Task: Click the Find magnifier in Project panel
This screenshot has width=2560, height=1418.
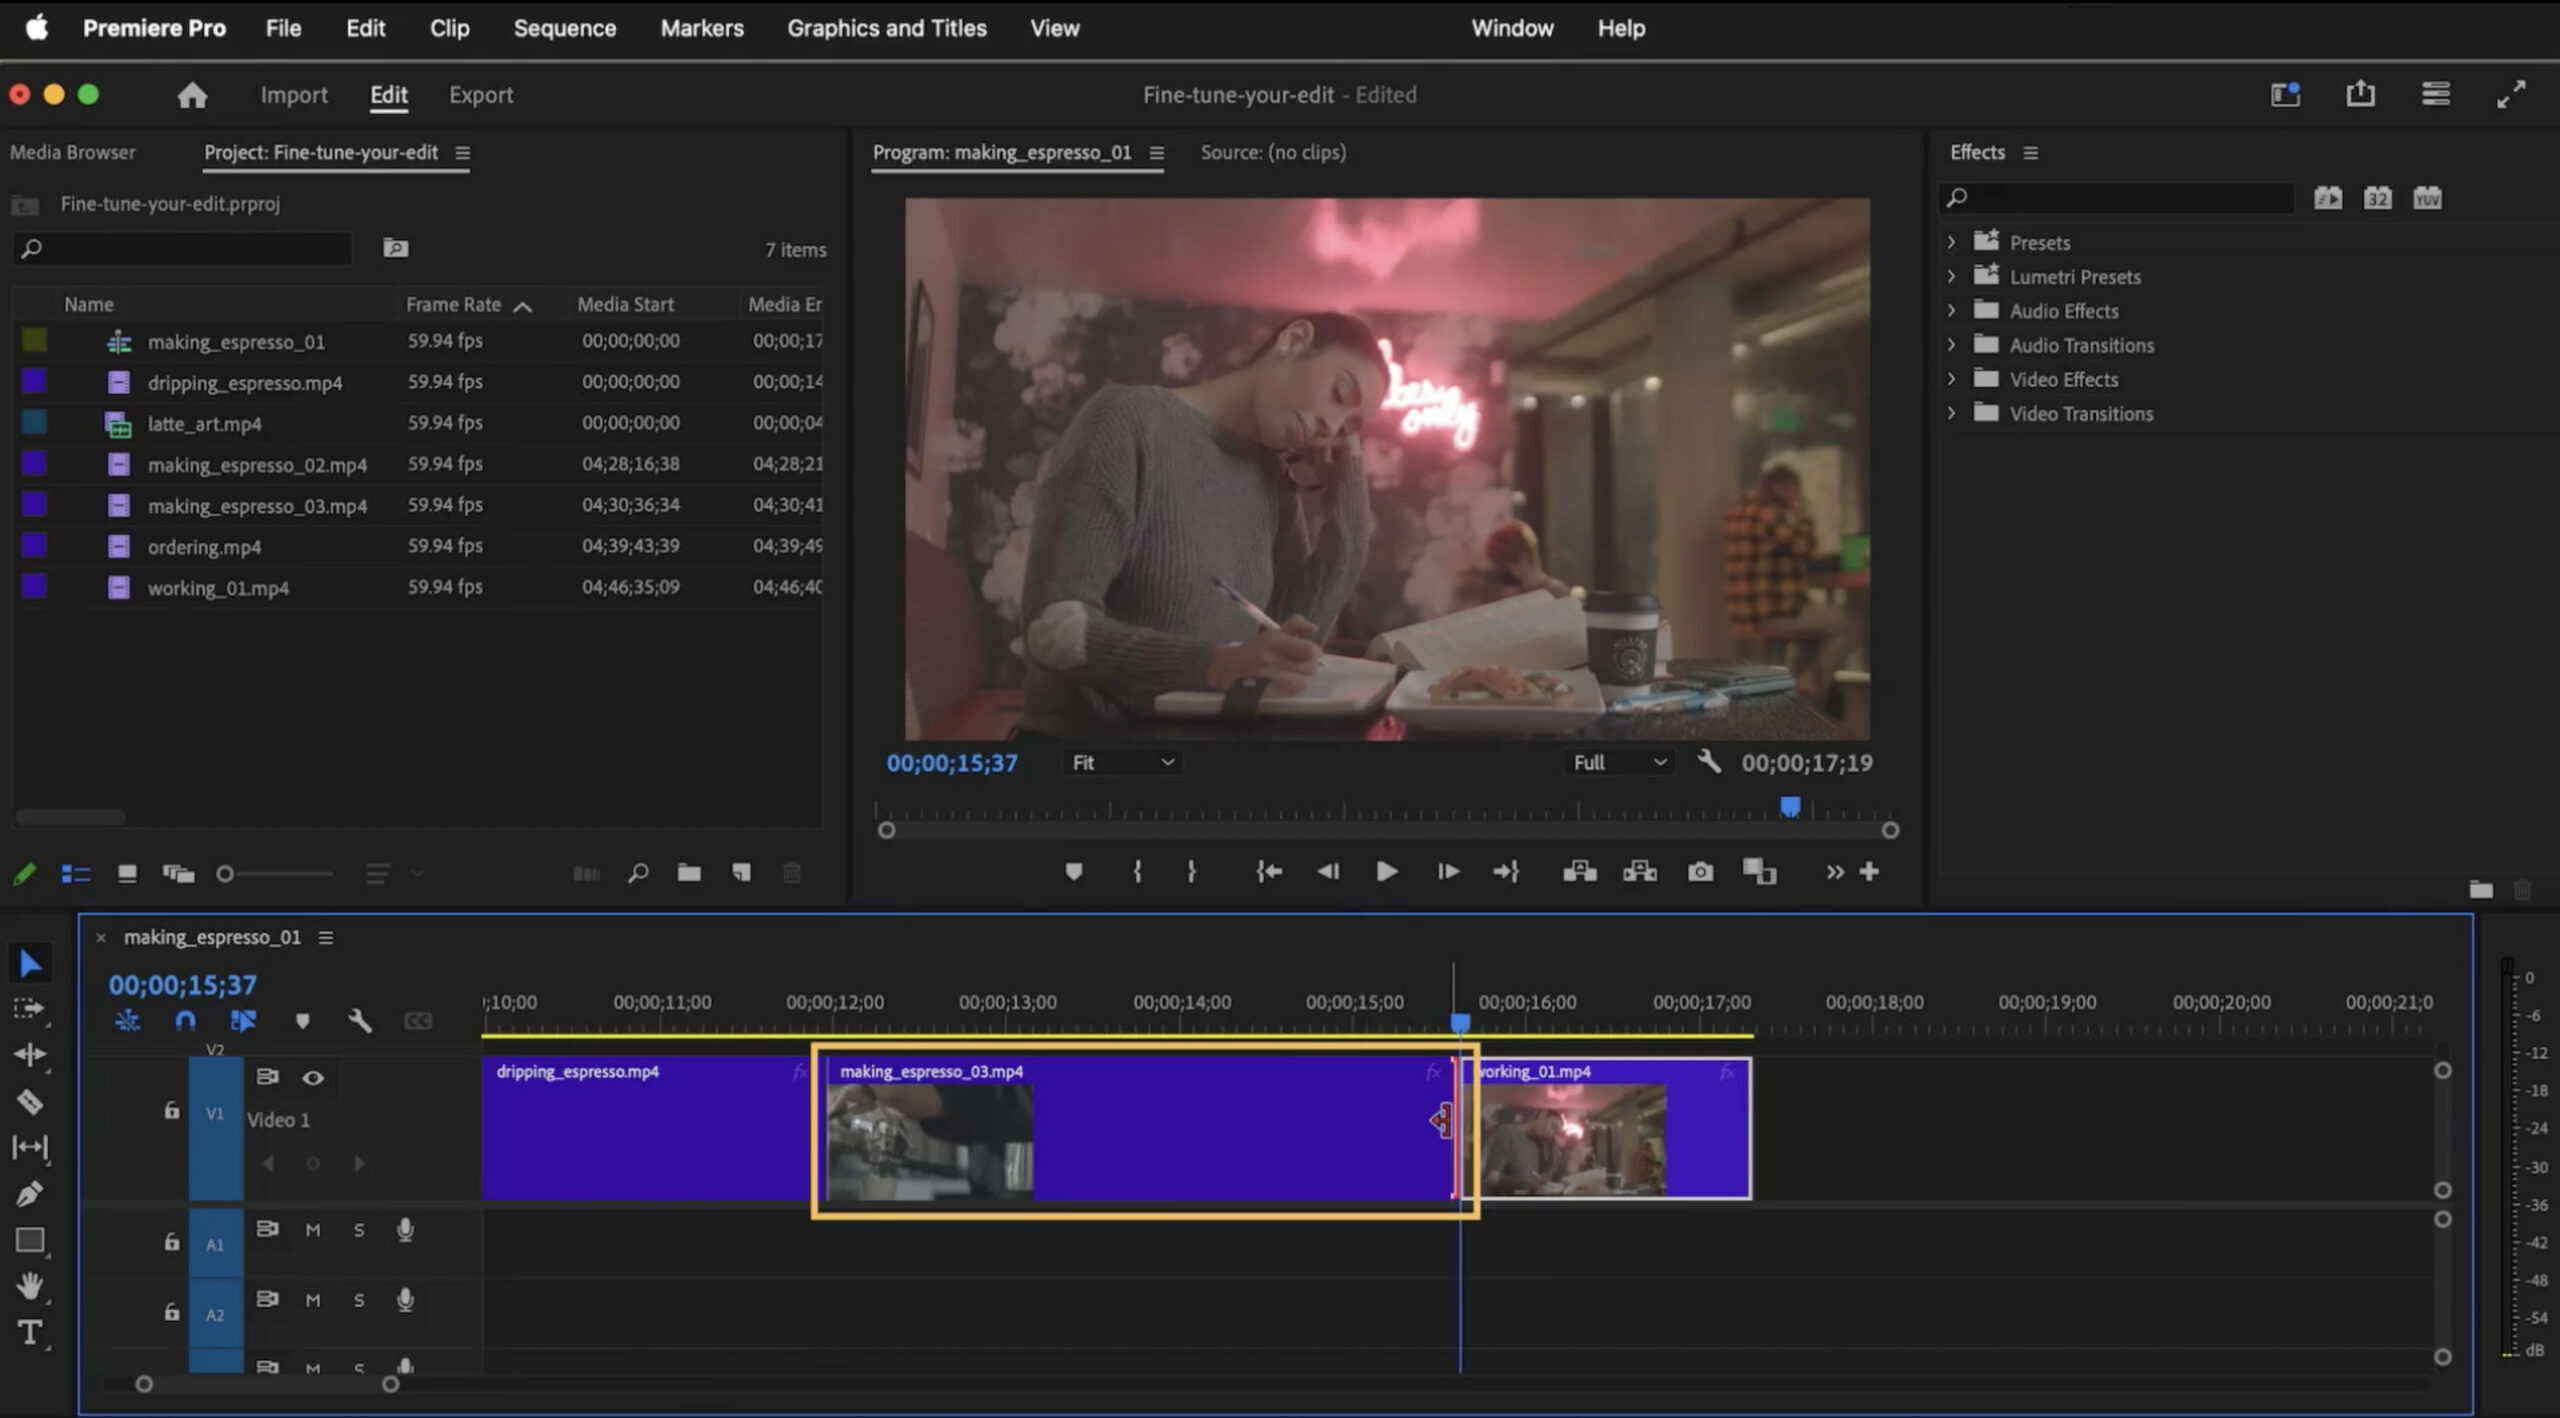Action: pos(638,873)
